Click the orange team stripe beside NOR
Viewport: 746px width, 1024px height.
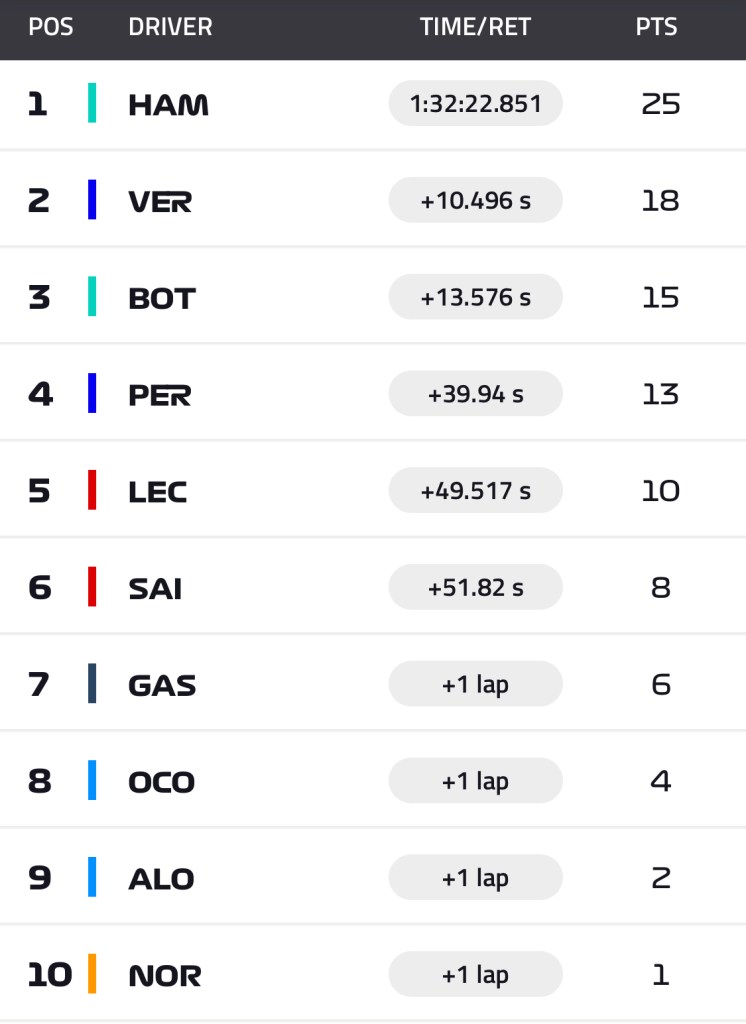pos(92,975)
